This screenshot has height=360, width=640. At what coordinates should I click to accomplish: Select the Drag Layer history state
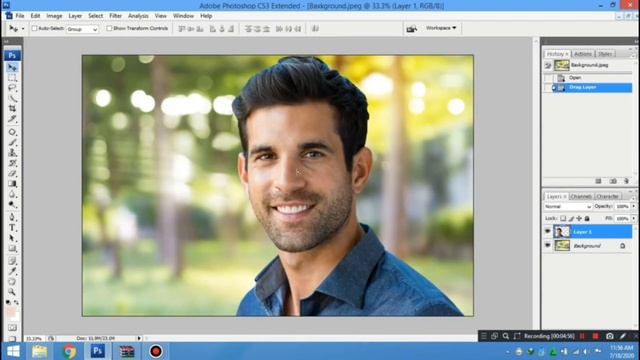point(592,87)
